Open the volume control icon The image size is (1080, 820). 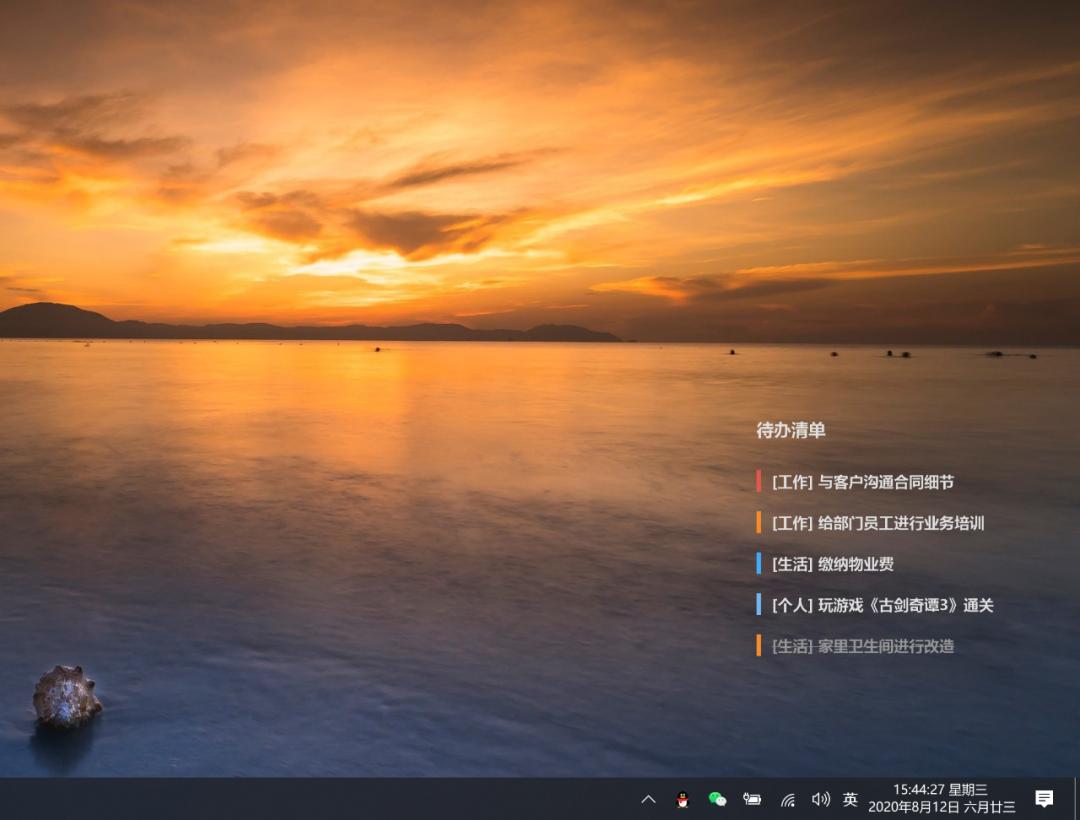tap(820, 799)
